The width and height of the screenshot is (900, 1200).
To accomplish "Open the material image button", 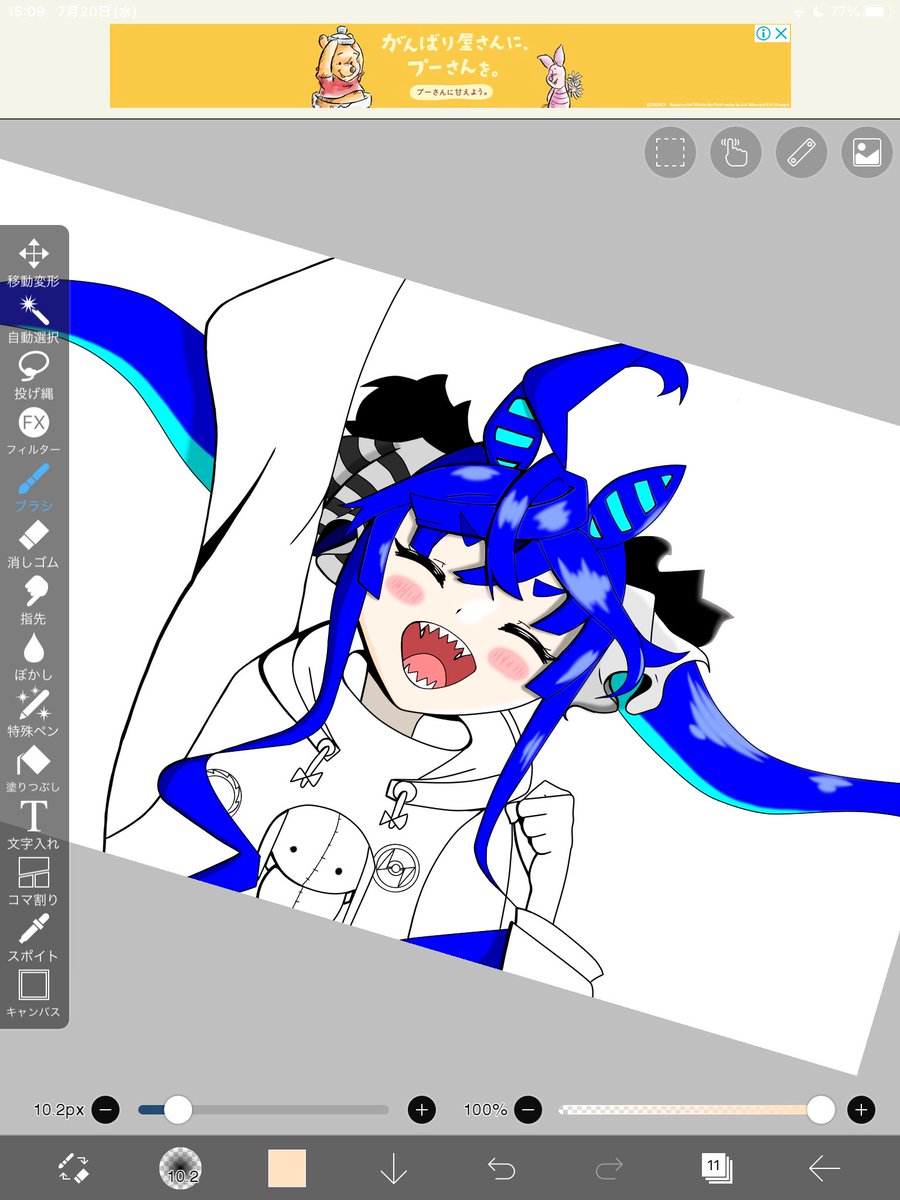I will [867, 152].
